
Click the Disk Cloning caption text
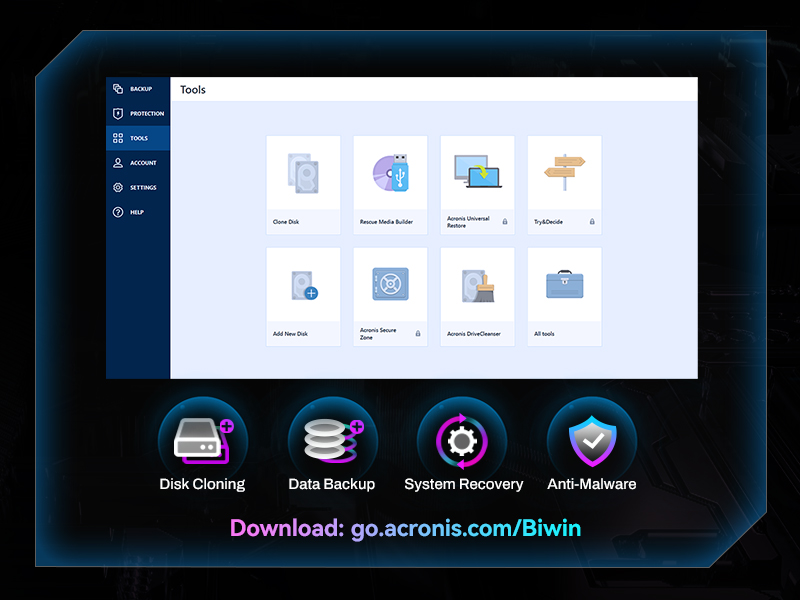pyautogui.click(x=202, y=484)
